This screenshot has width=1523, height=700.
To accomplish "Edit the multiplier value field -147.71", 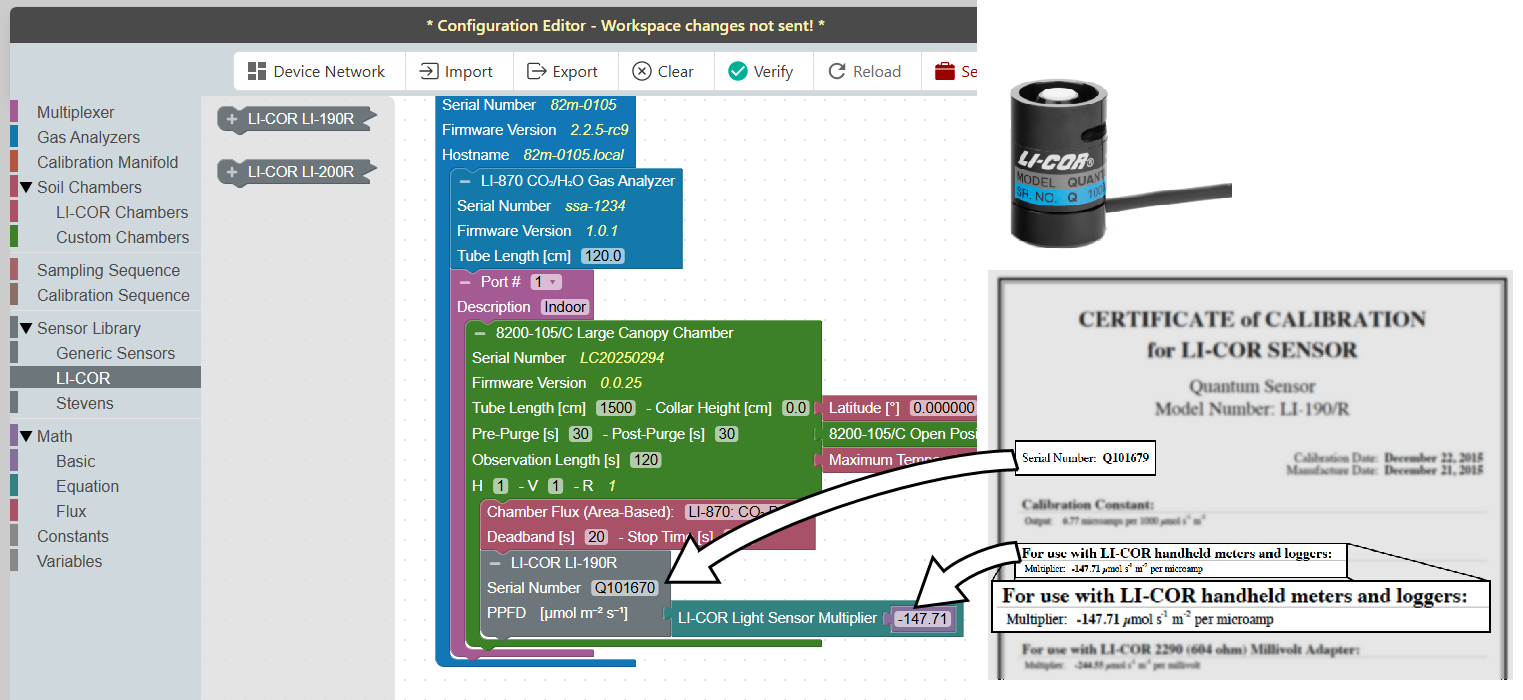I will point(922,619).
